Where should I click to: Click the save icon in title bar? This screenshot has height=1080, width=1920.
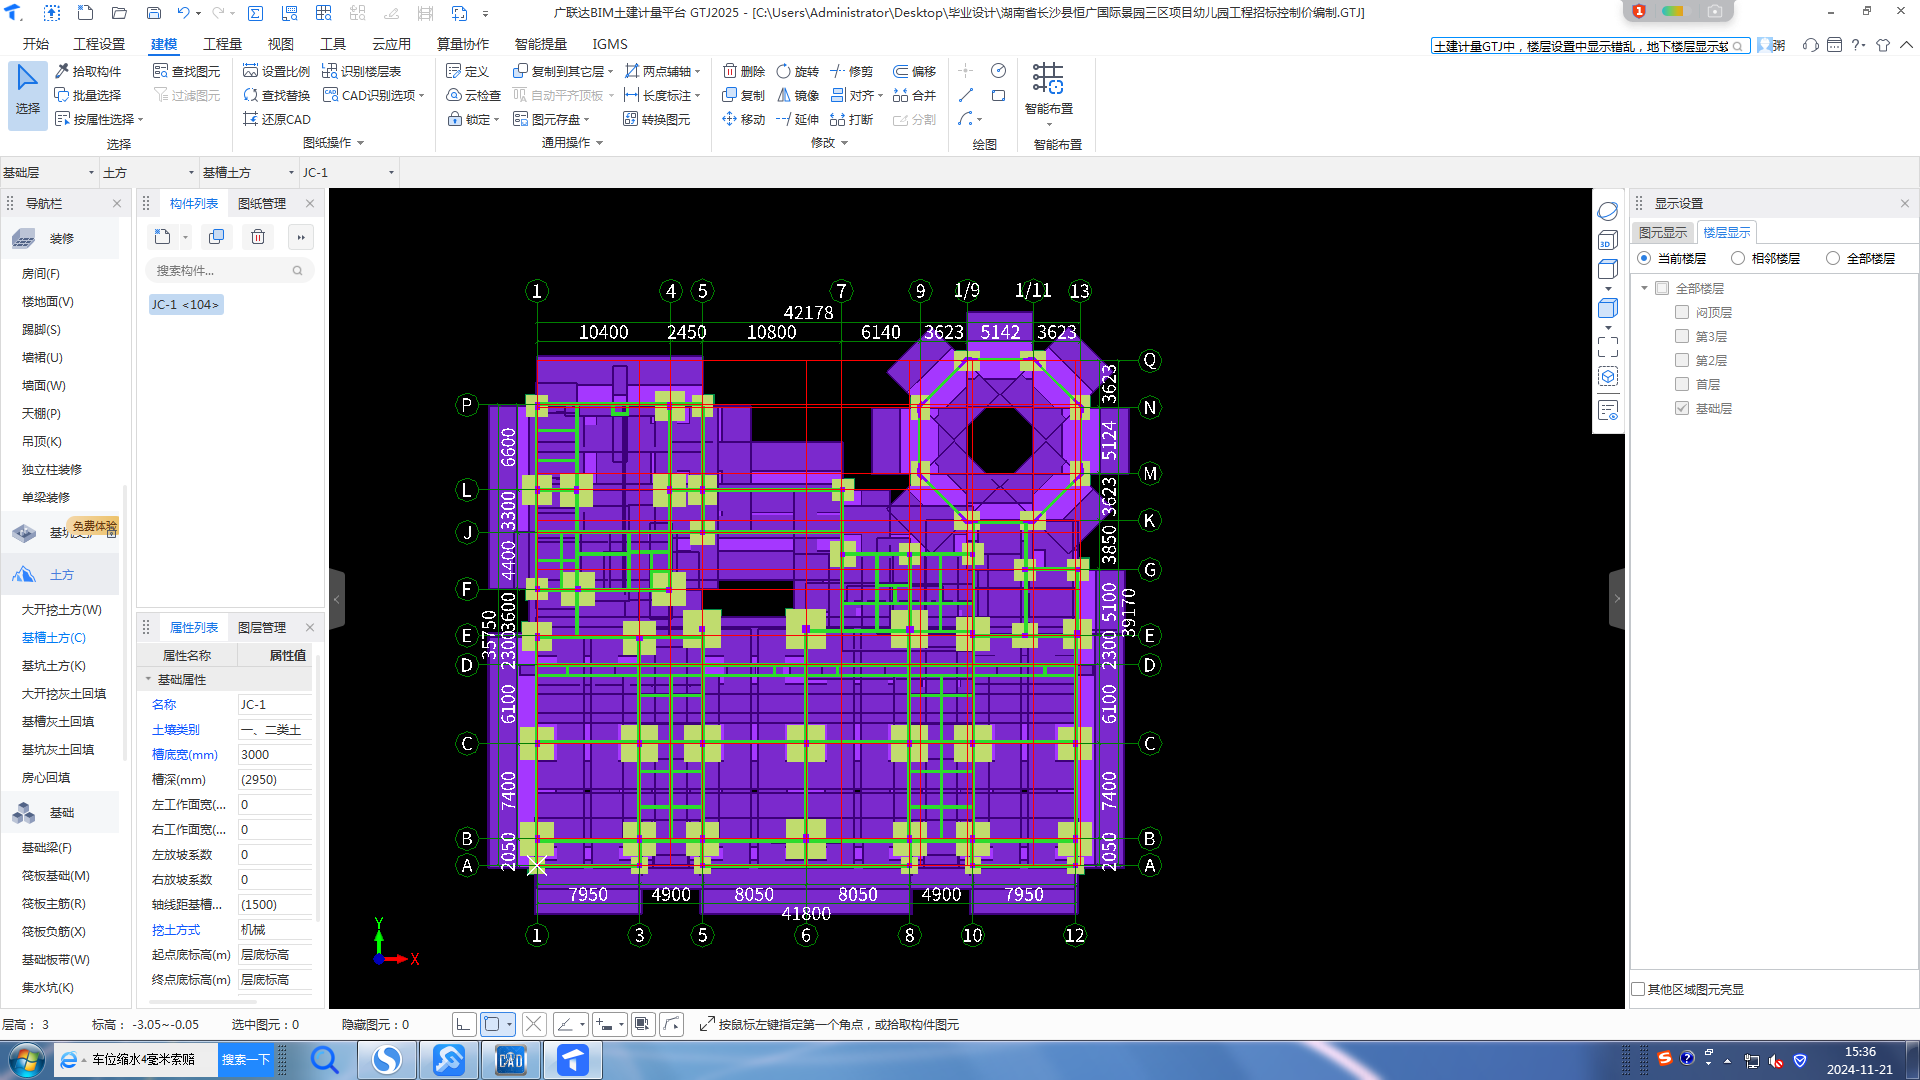pyautogui.click(x=153, y=13)
